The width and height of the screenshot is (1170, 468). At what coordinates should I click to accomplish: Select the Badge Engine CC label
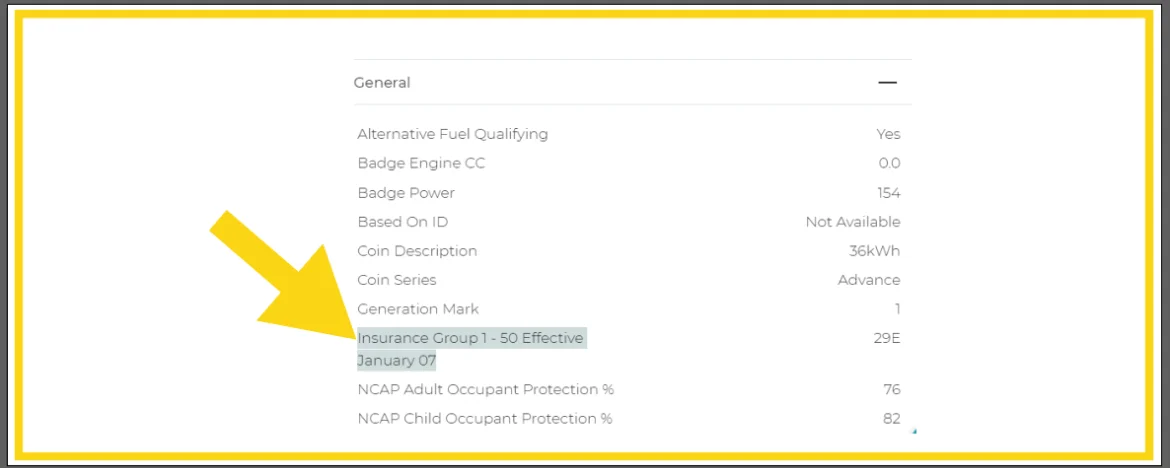(x=421, y=163)
